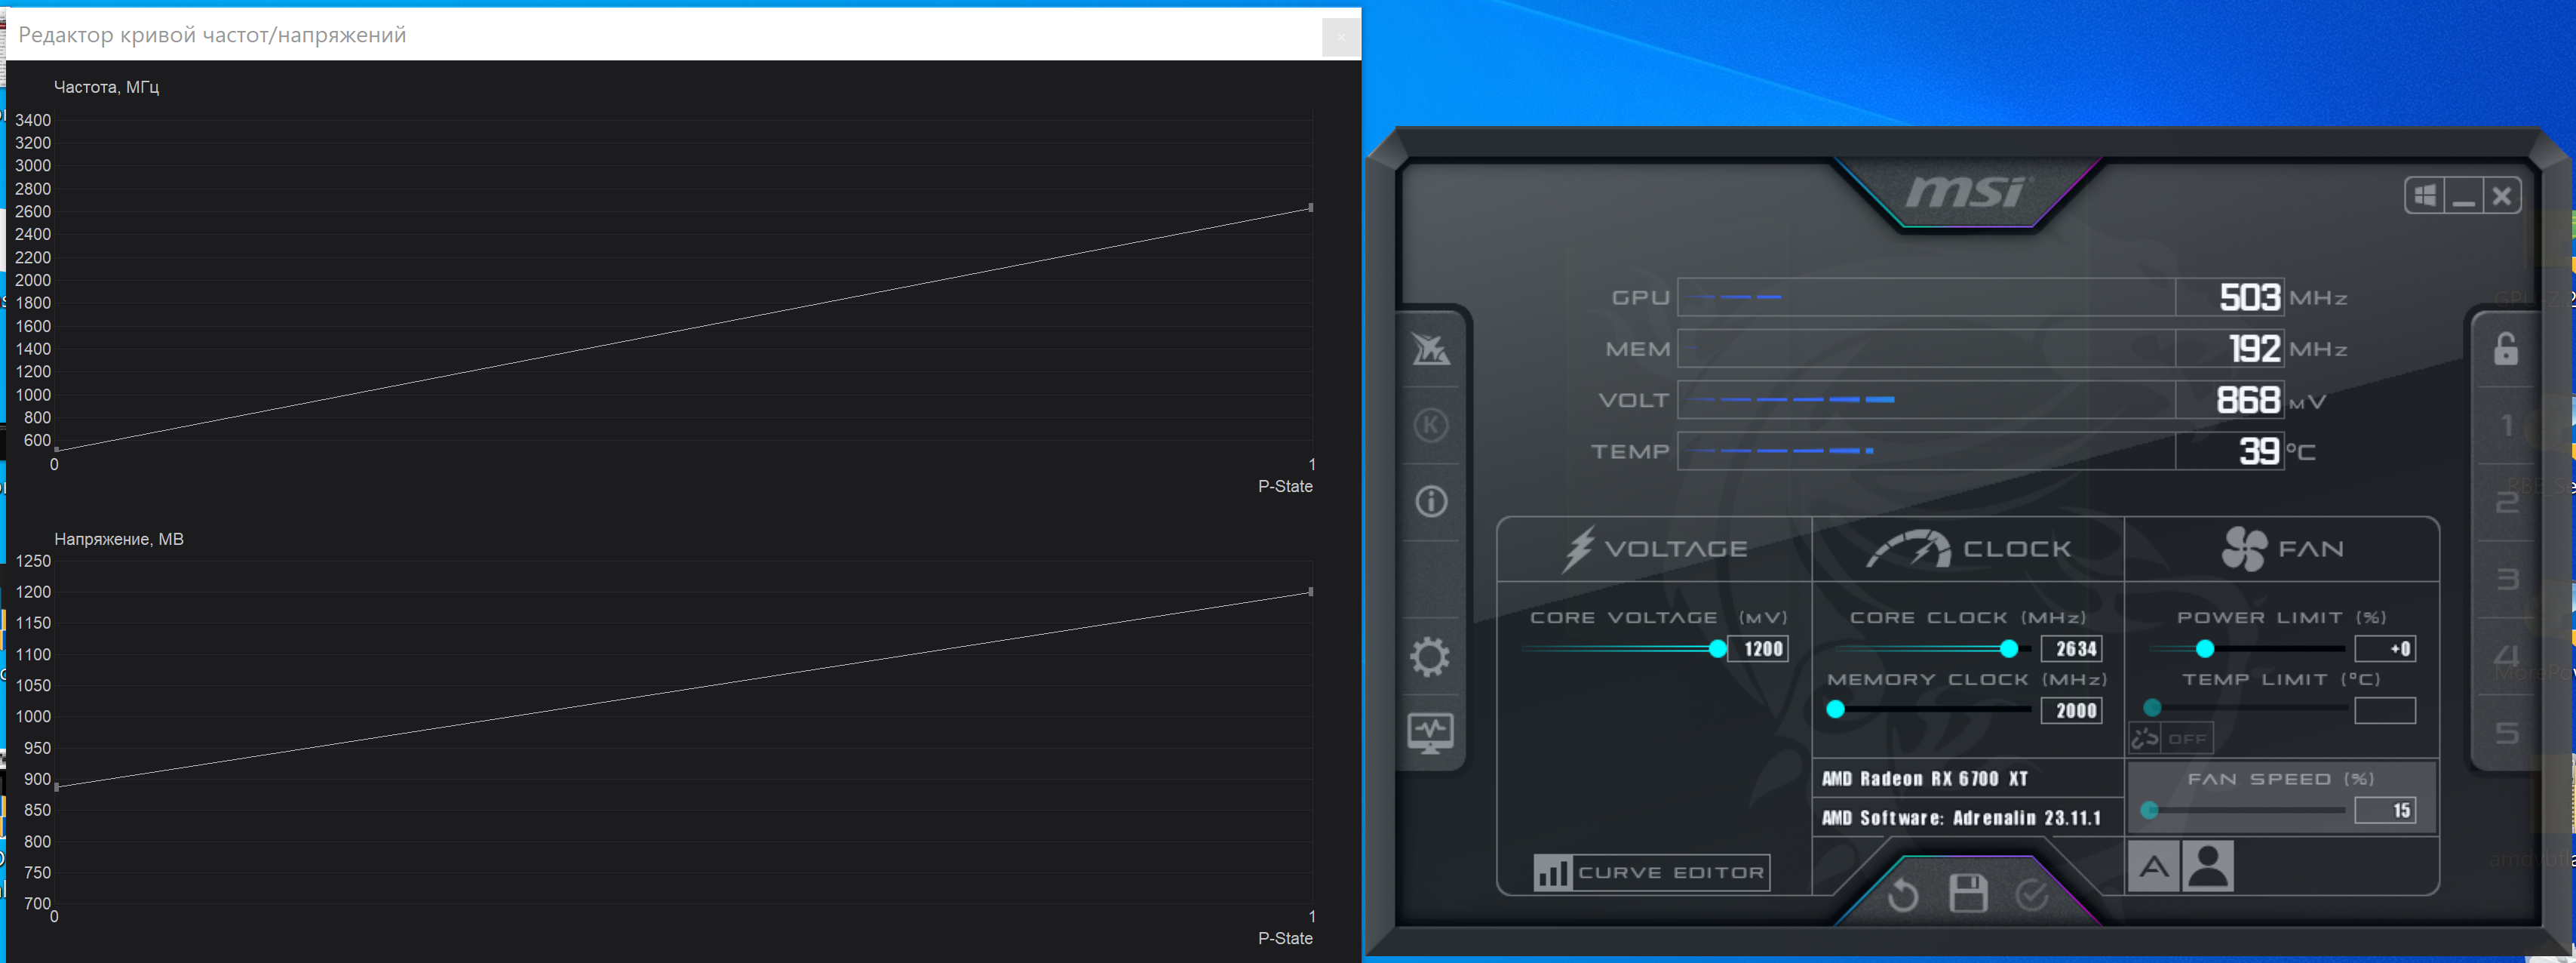
Task: Open the hardware monitor window icon
Action: 1430,733
